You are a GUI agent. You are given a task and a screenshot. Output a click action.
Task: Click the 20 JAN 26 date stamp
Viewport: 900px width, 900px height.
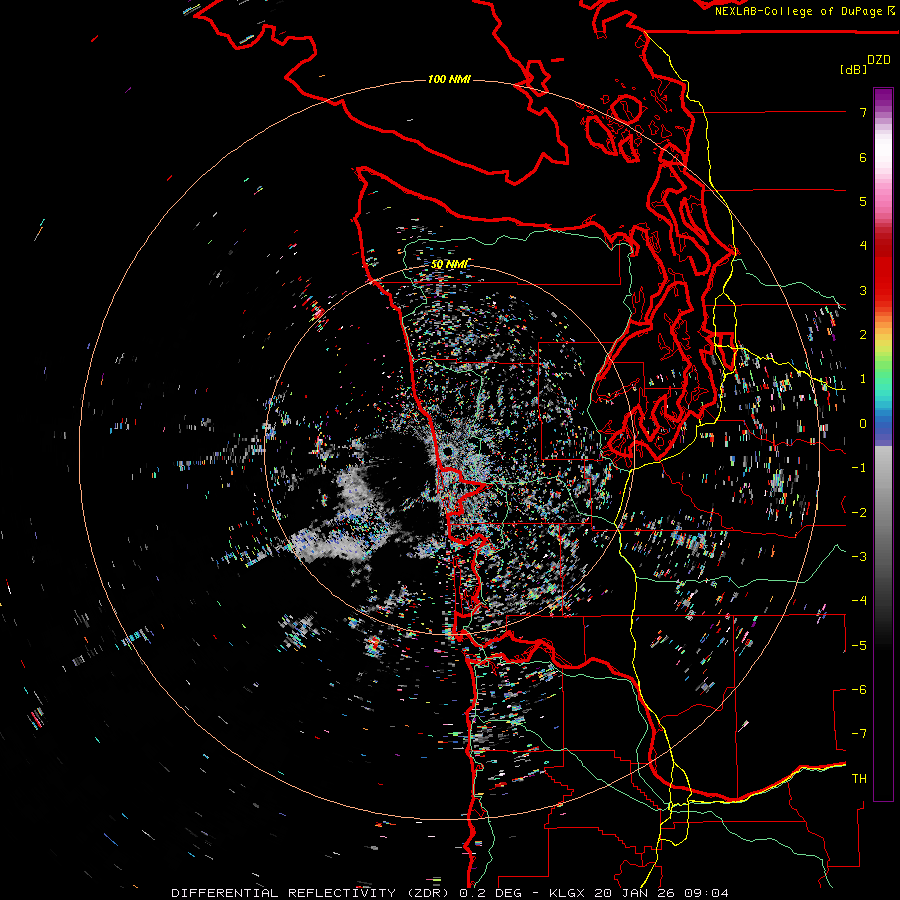pos(634,893)
